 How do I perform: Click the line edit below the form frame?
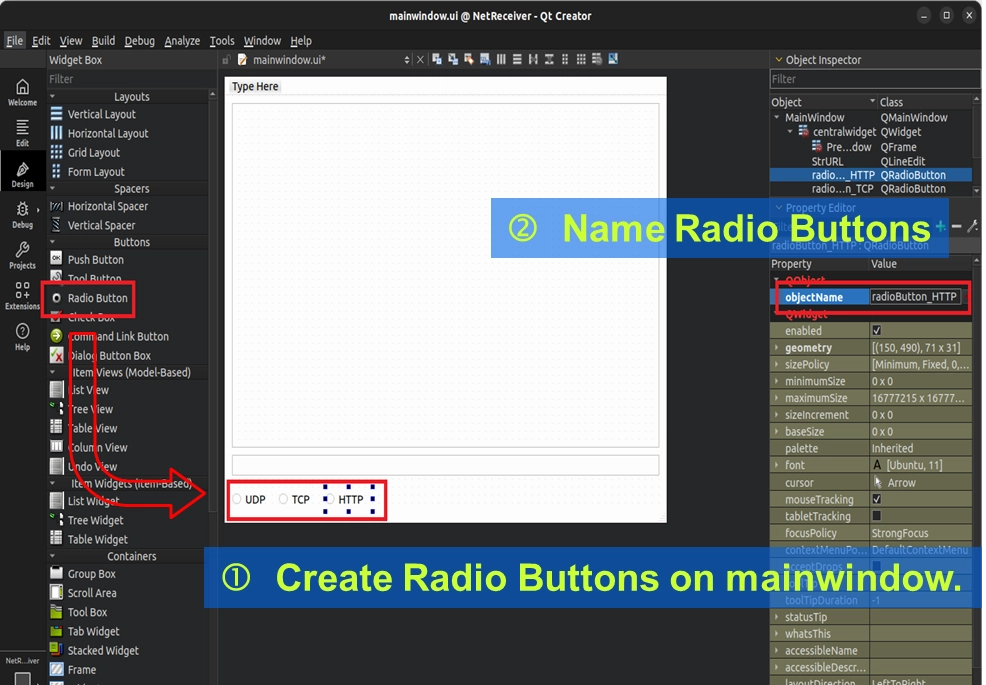coord(445,465)
